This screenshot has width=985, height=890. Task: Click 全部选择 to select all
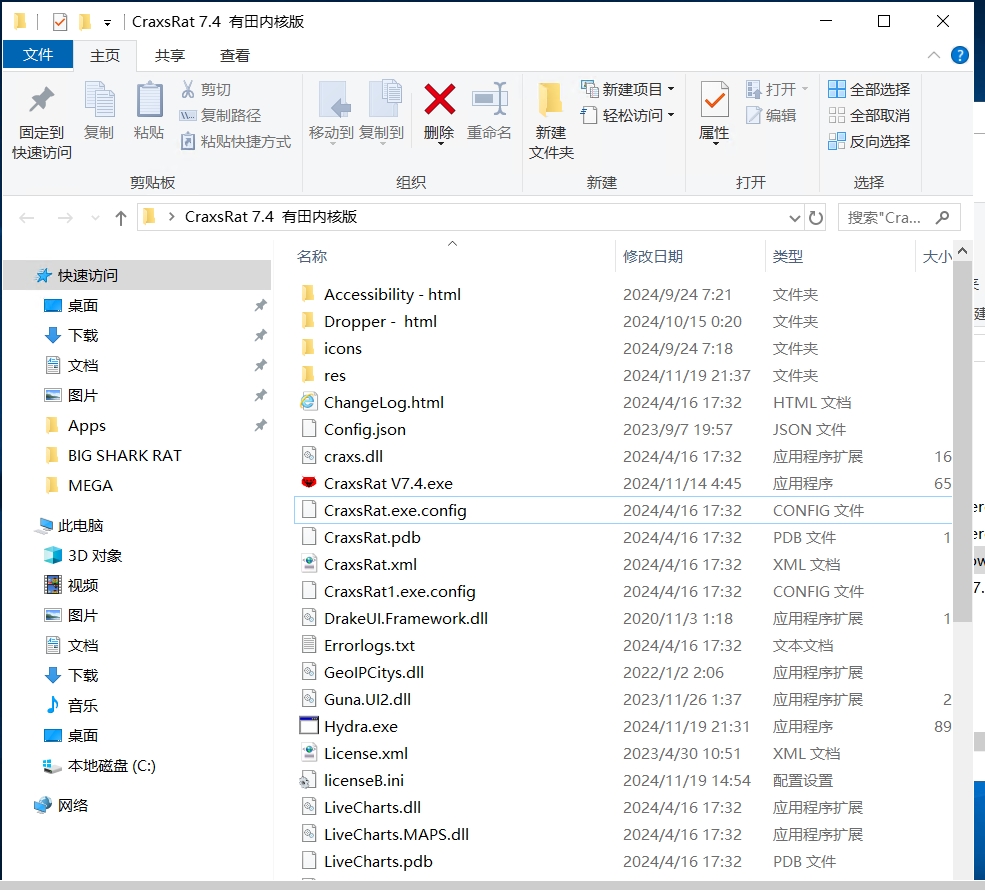point(869,89)
